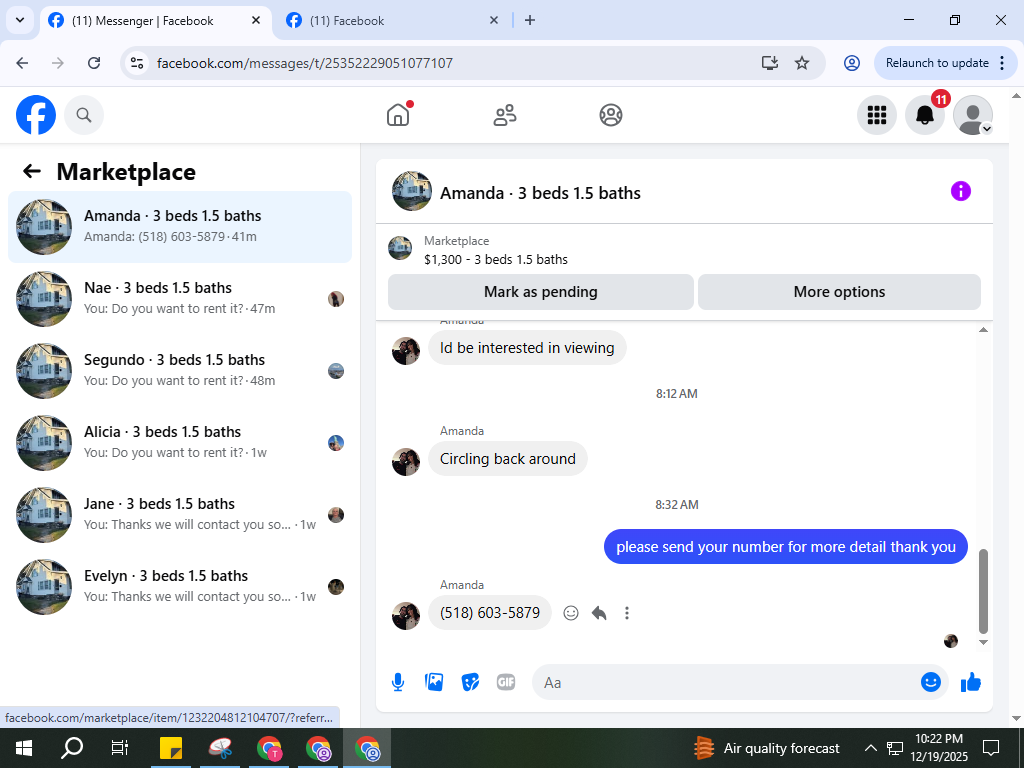Open the emoji picker in the message box
This screenshot has height=768, width=1024.
tap(931, 682)
